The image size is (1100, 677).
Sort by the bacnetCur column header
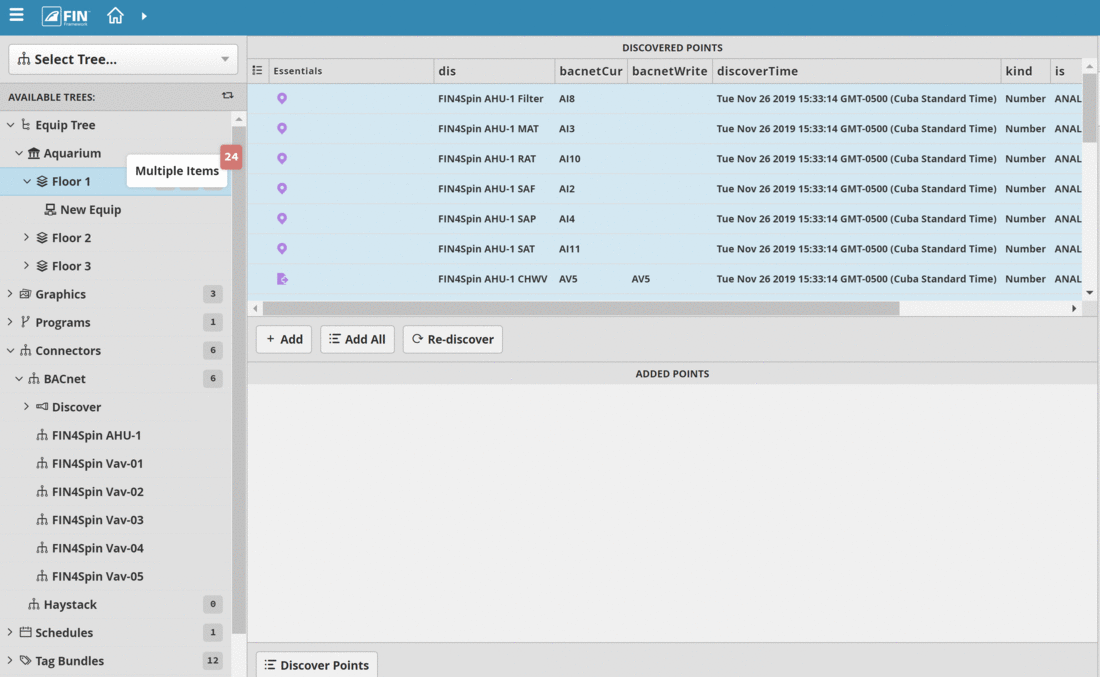[x=591, y=71]
